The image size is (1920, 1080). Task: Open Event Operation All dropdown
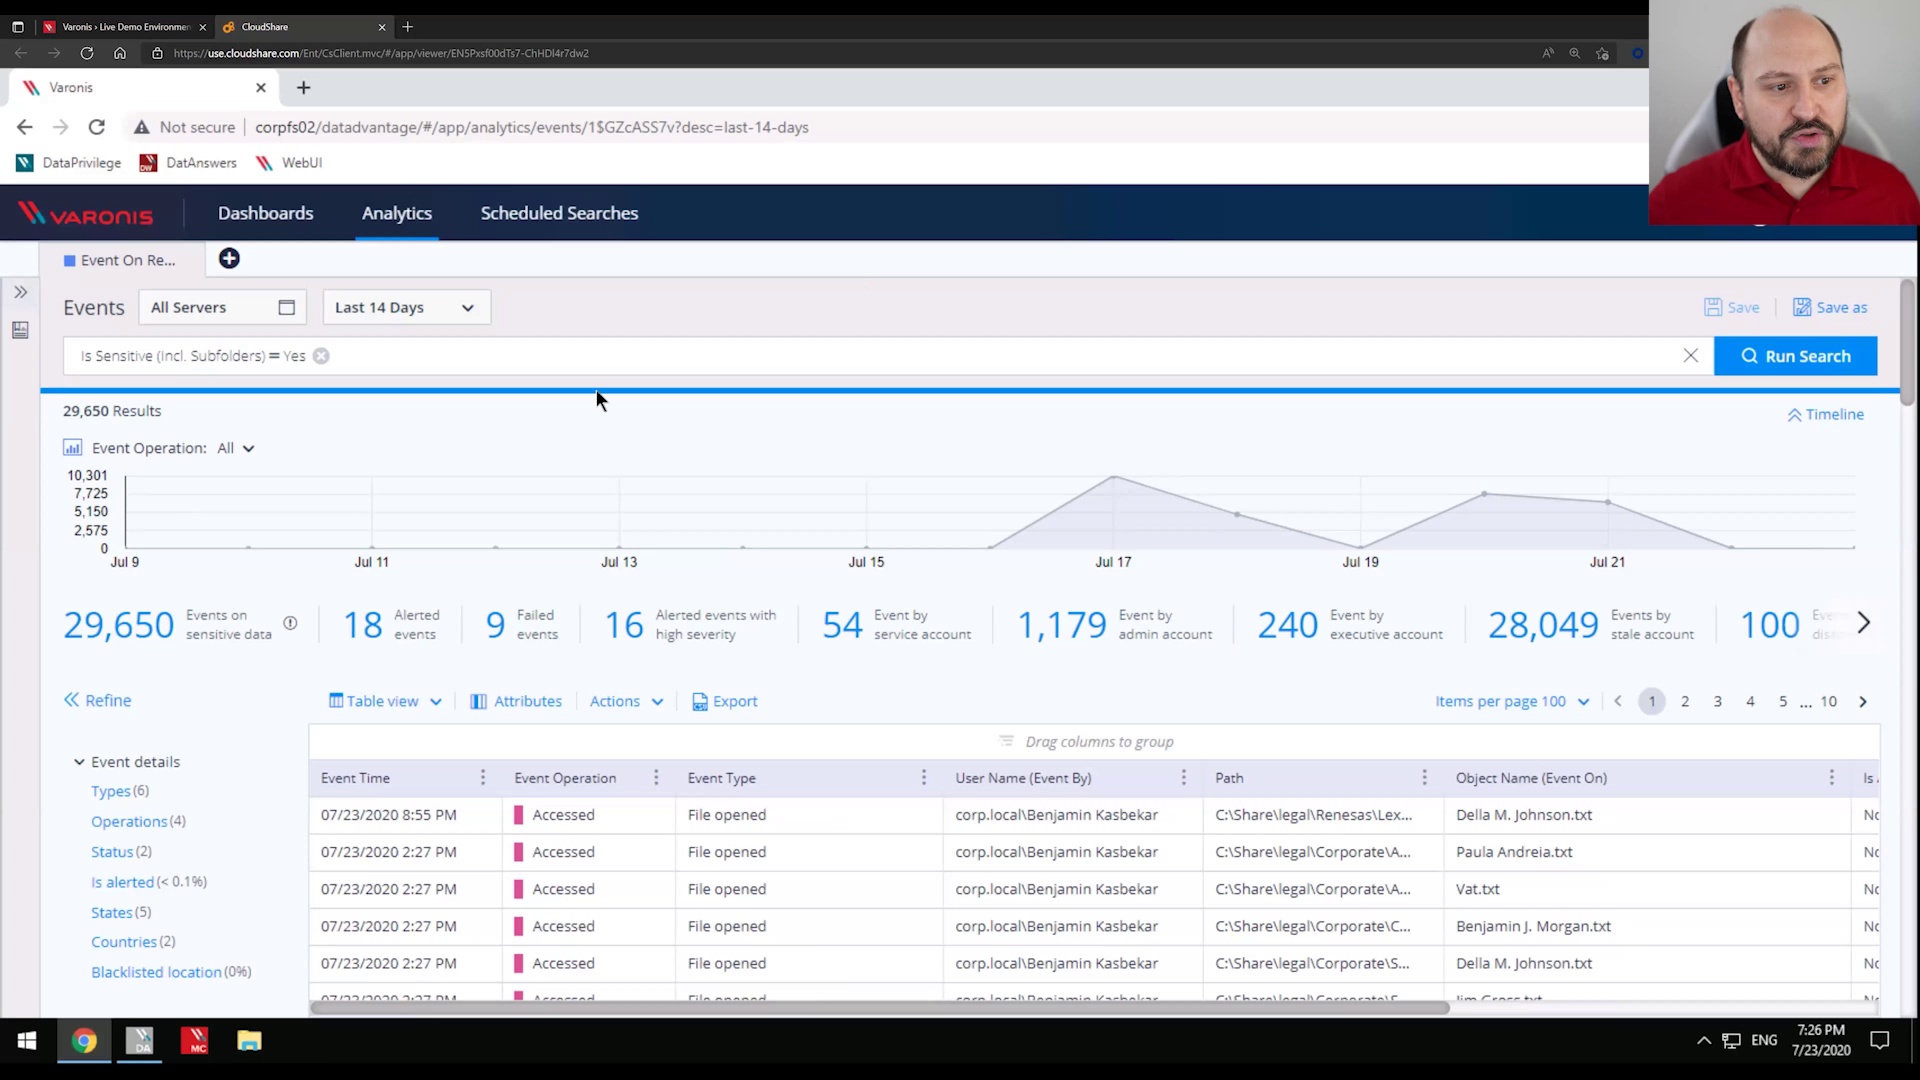[237, 448]
